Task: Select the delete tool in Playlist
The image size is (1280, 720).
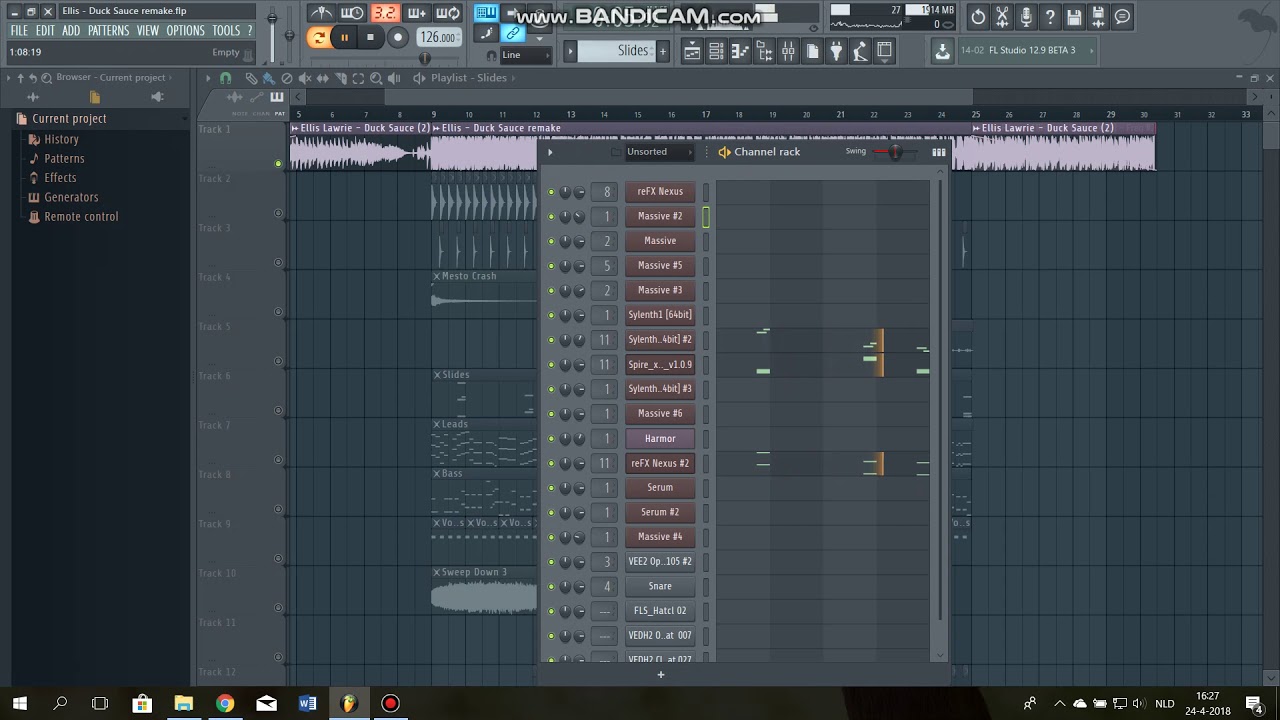Action: (x=287, y=78)
